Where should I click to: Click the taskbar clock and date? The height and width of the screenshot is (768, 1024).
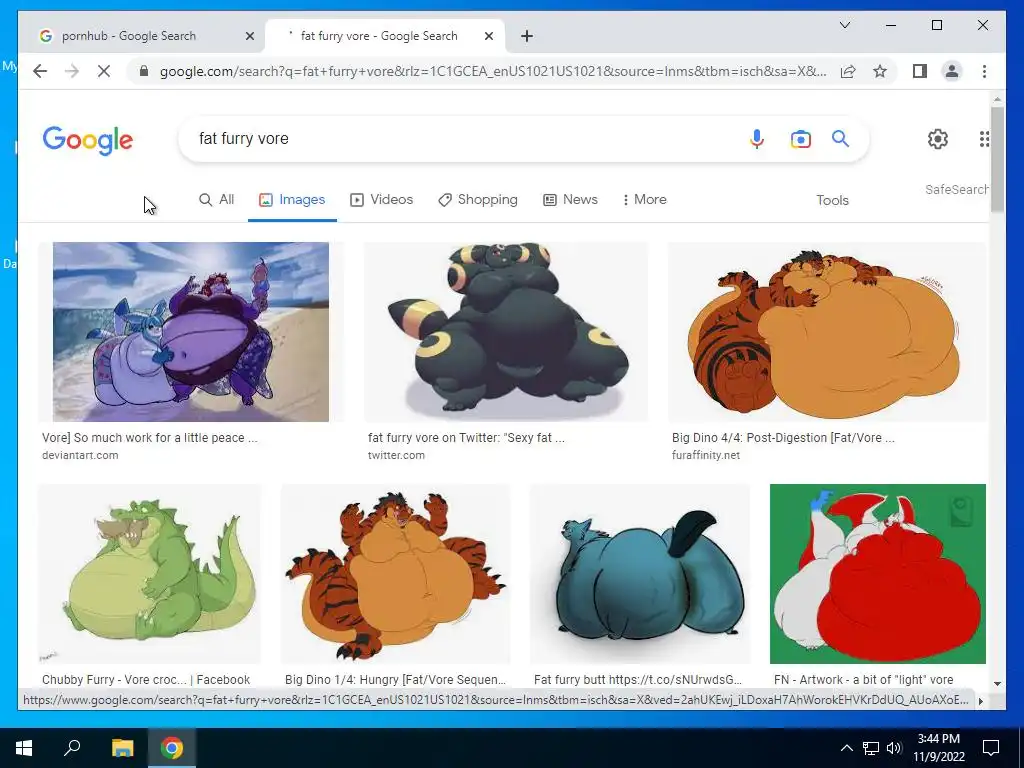(938, 748)
